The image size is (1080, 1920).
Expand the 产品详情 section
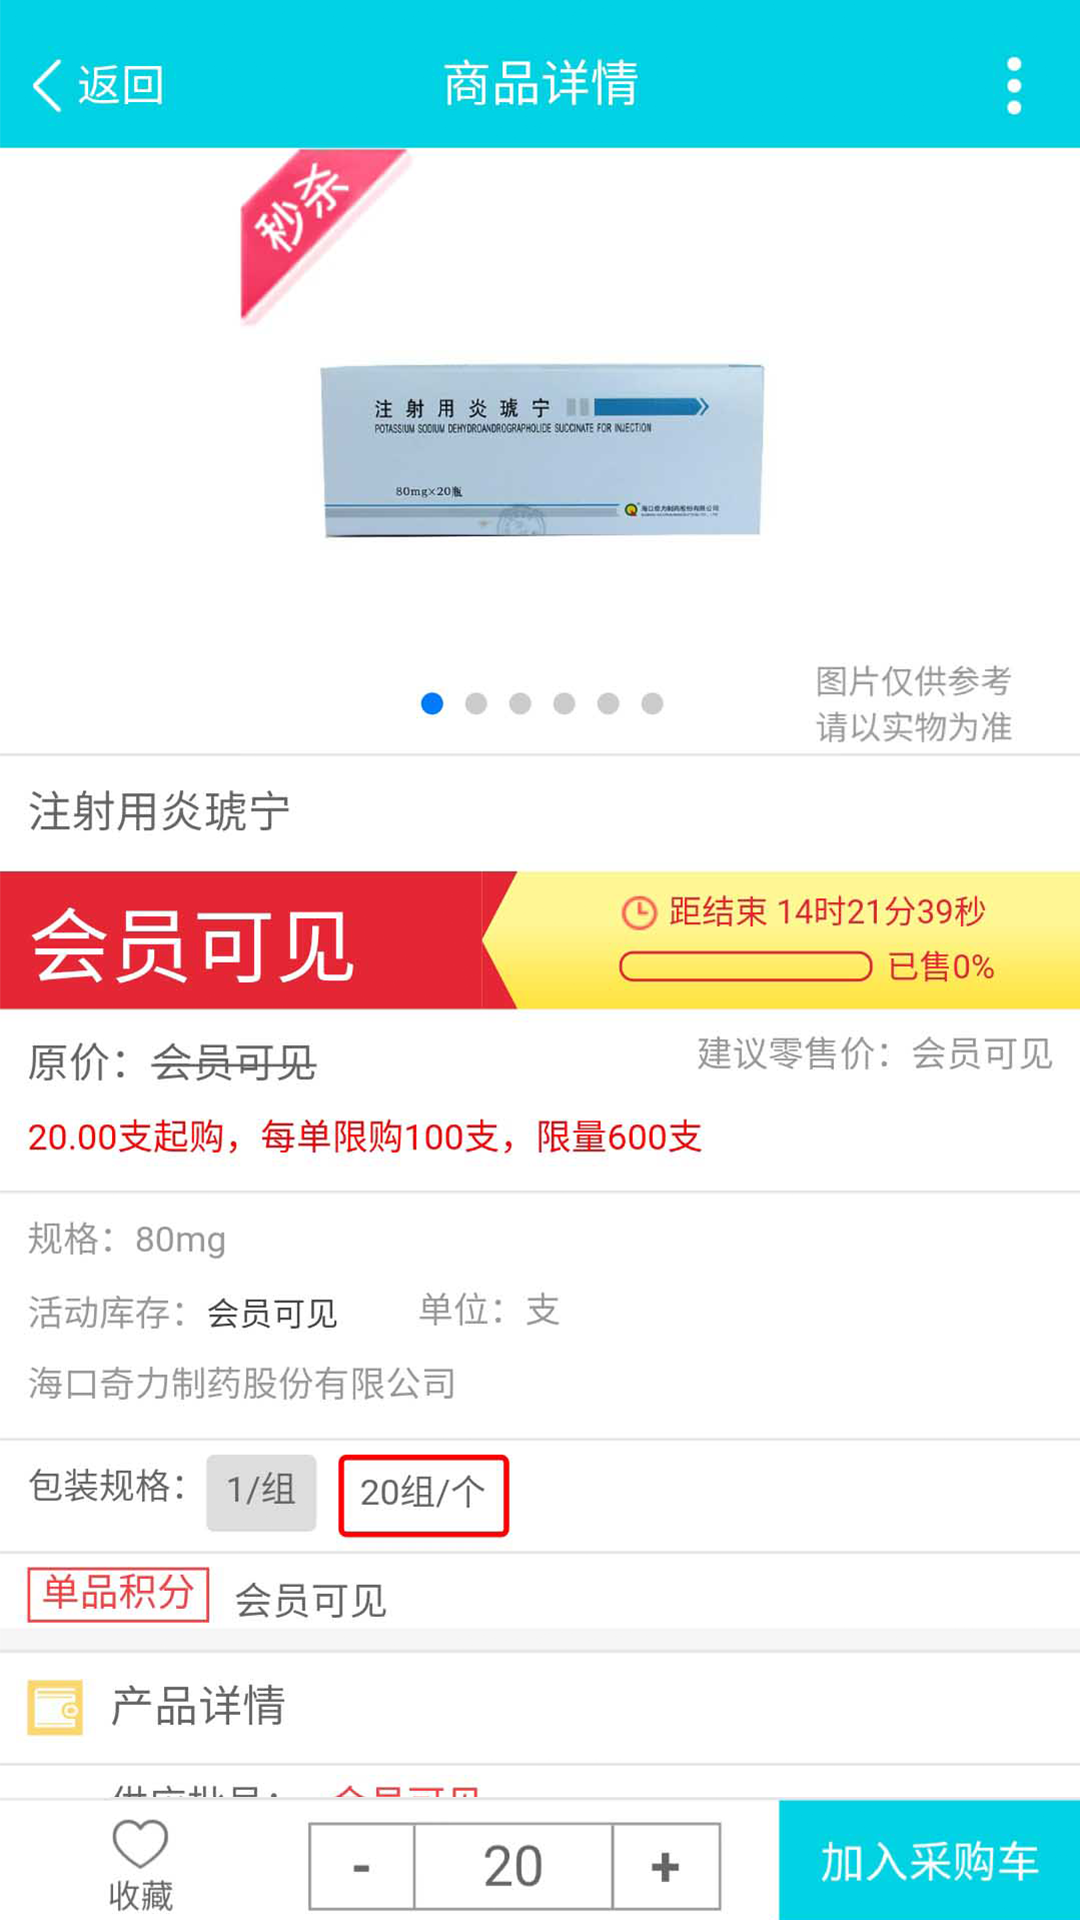(x=540, y=1707)
